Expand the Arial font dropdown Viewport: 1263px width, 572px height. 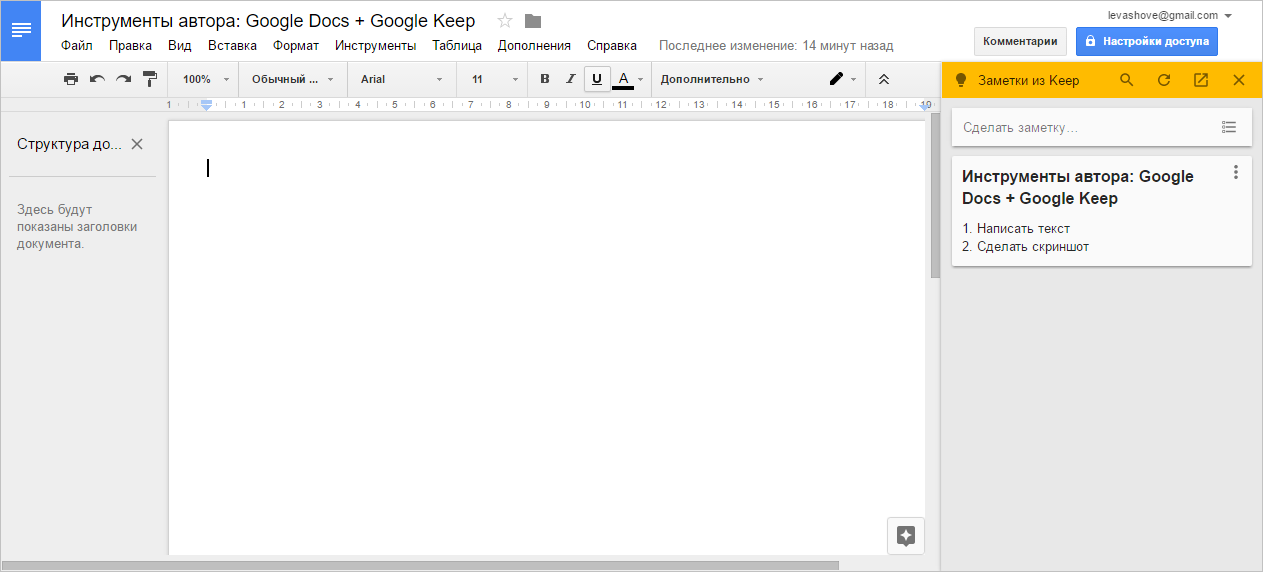tap(400, 79)
